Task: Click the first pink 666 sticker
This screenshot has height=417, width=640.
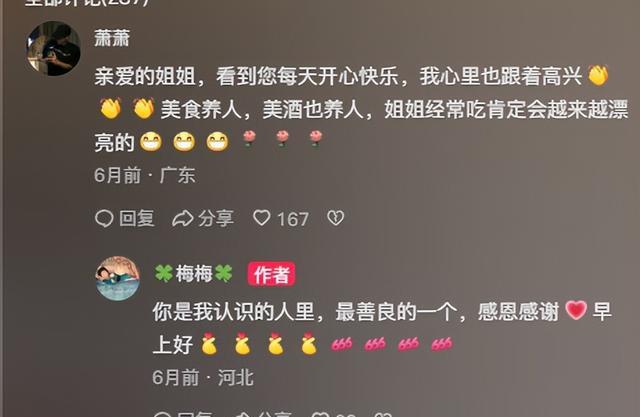Action: click(342, 345)
